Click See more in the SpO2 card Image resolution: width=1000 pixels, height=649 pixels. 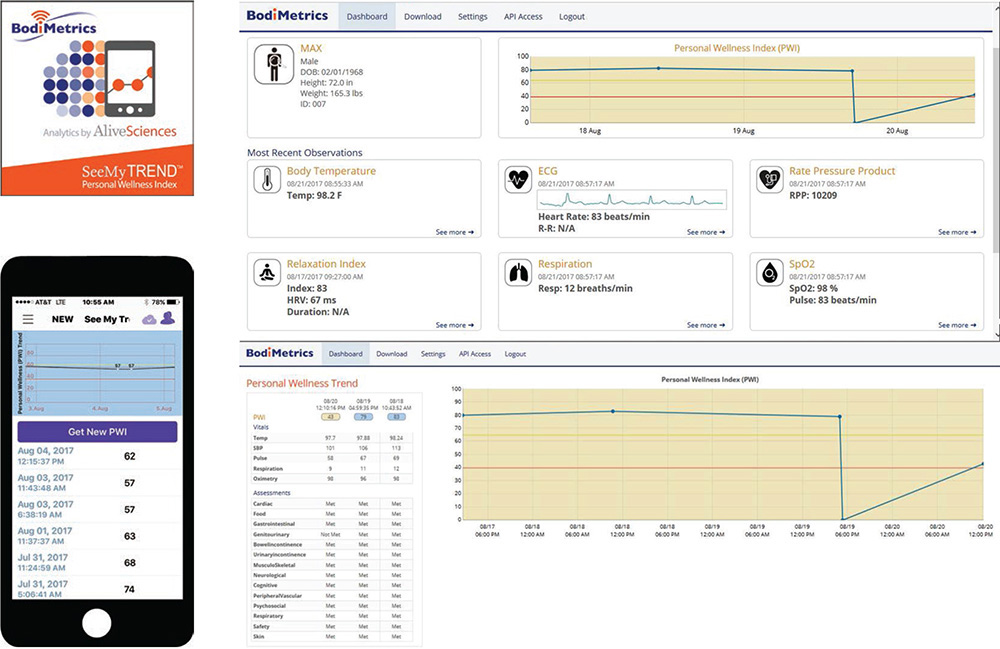[x=956, y=325]
